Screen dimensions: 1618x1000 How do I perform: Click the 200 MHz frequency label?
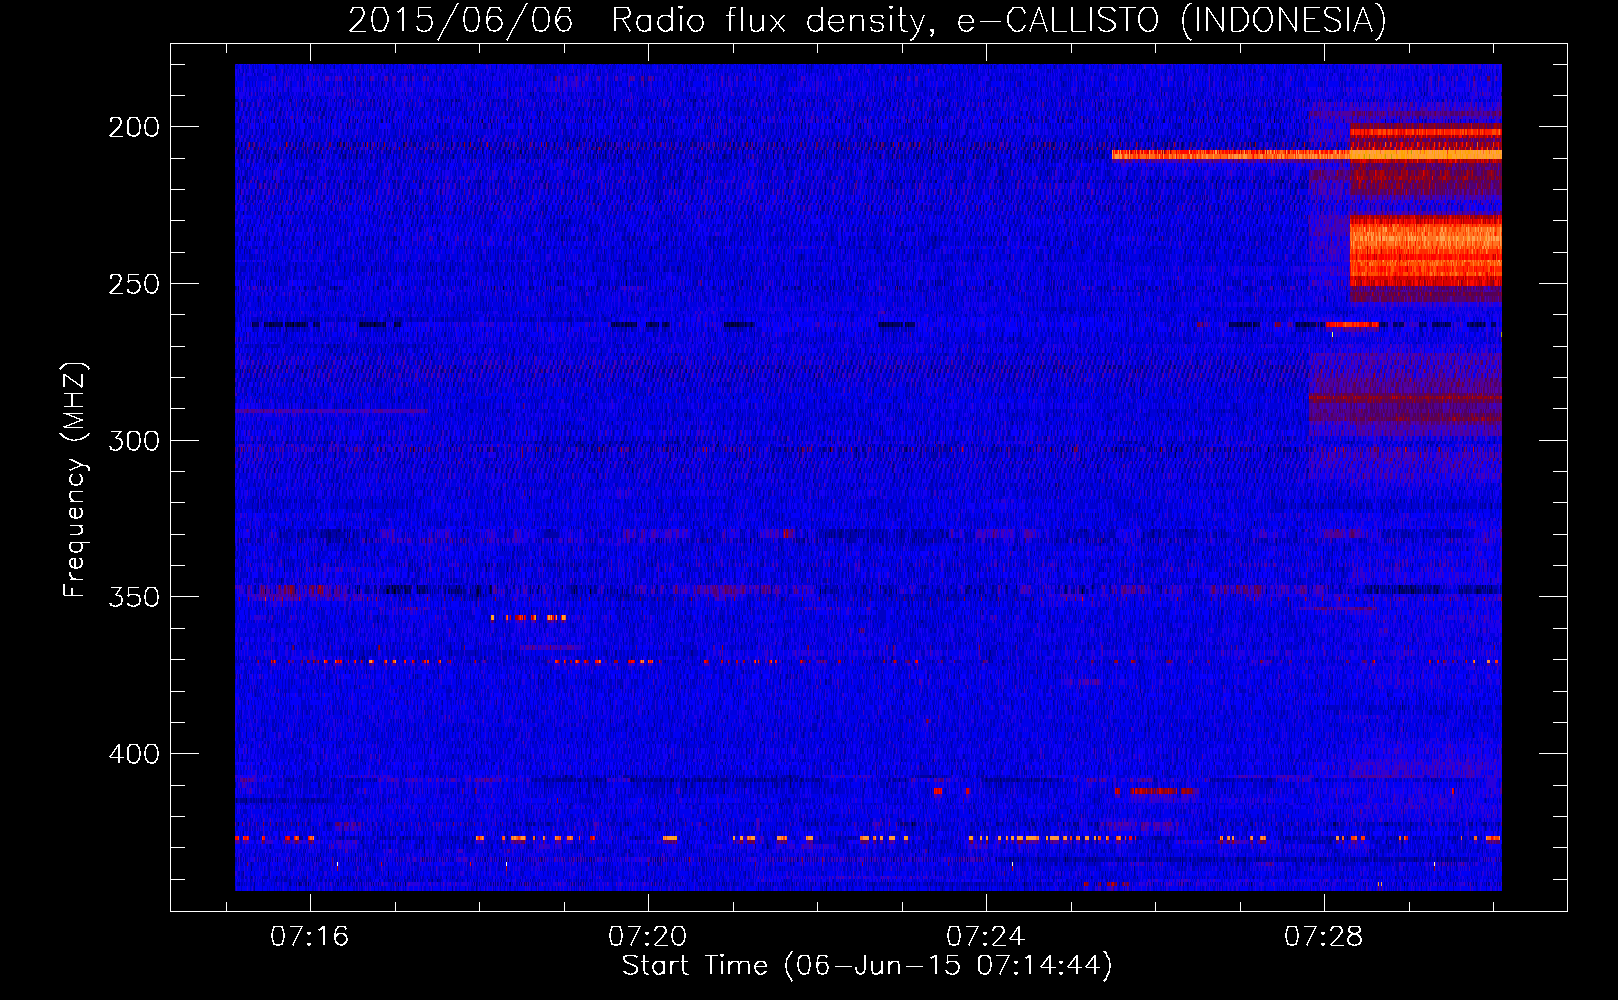coord(134,127)
